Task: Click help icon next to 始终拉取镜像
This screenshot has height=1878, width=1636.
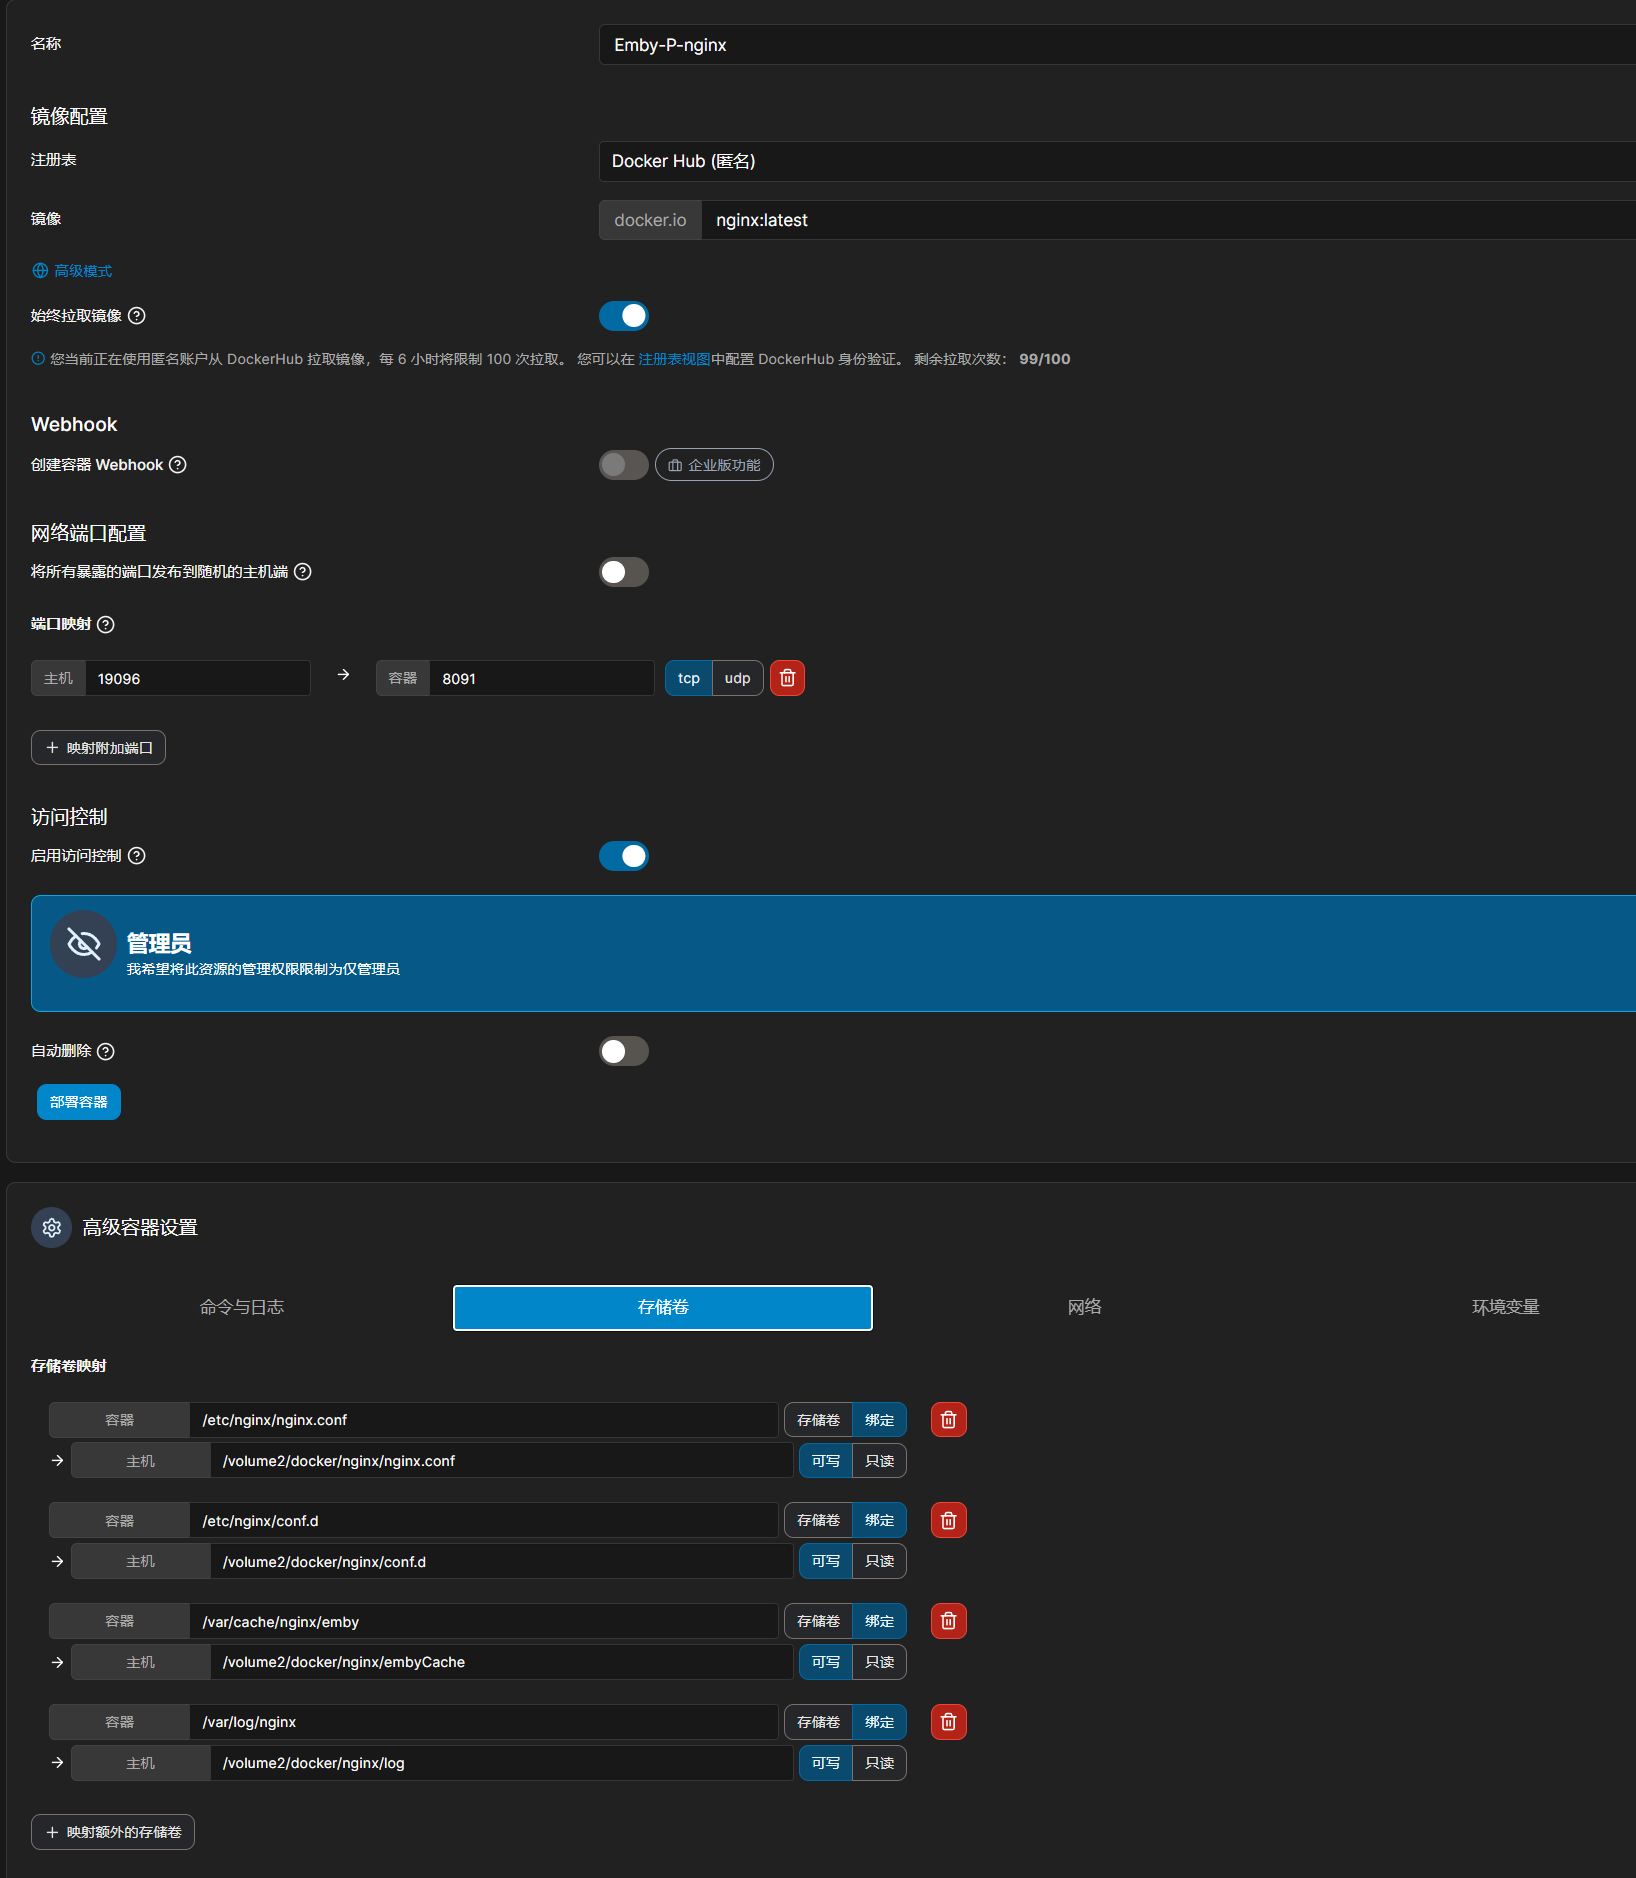Action: [137, 316]
